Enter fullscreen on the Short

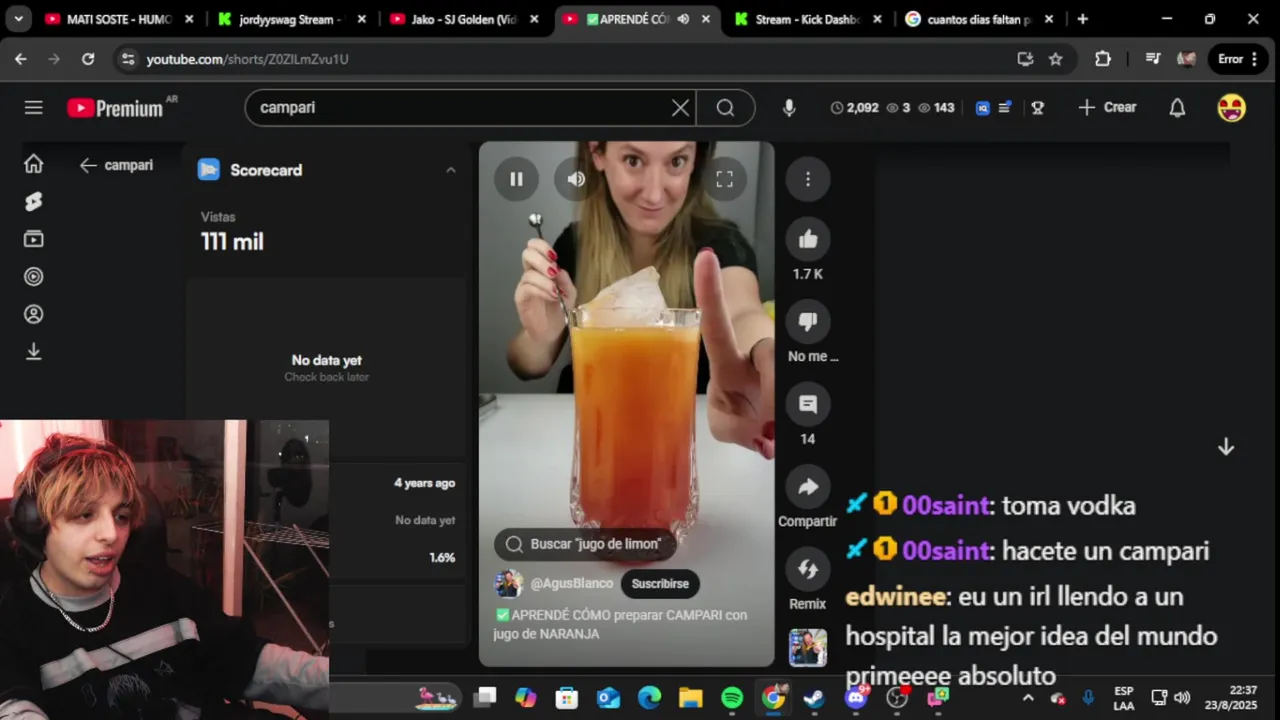click(x=725, y=179)
